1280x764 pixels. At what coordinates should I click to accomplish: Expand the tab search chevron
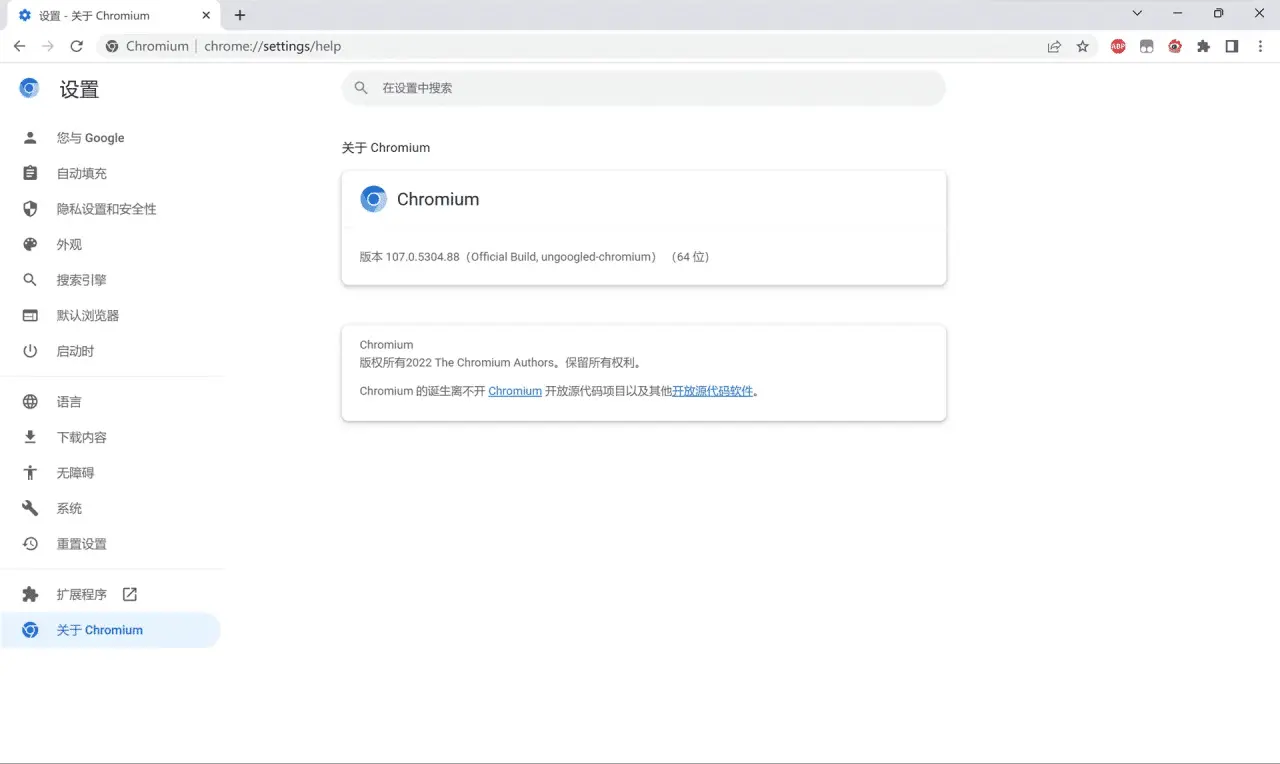tap(1137, 14)
